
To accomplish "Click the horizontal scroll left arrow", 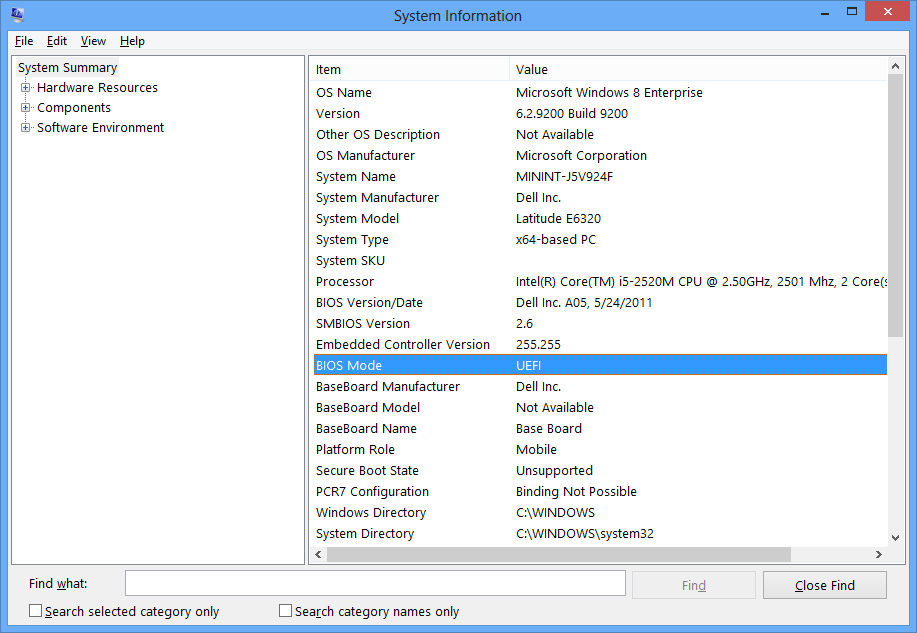I will [x=318, y=554].
